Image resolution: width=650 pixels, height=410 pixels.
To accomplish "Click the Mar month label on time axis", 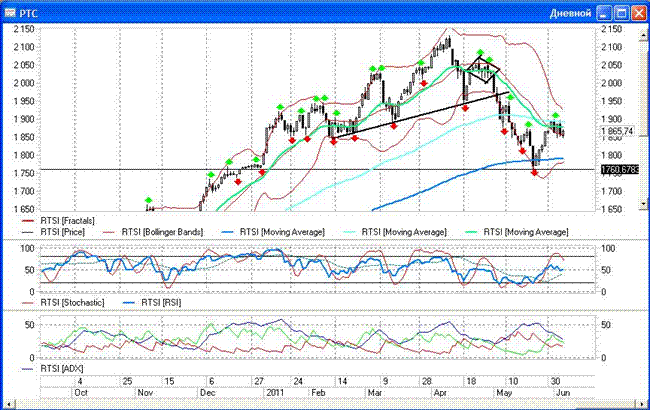I will [x=375, y=393].
